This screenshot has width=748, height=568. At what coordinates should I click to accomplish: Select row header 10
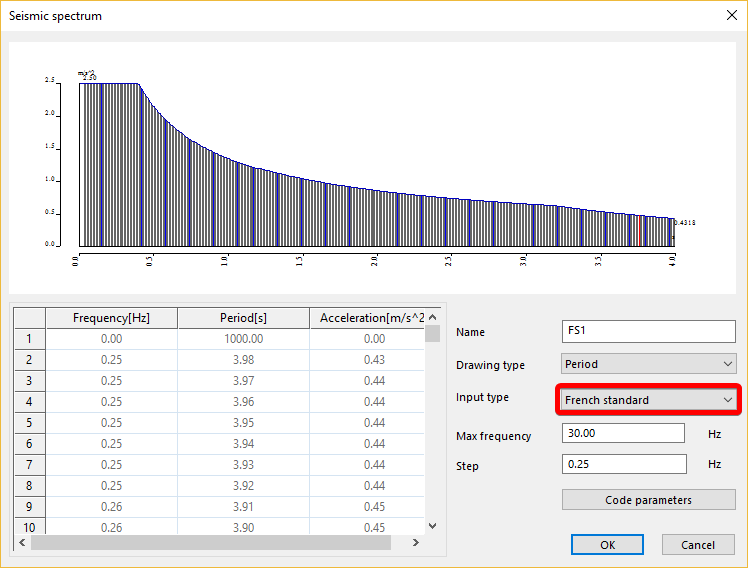coord(30,526)
